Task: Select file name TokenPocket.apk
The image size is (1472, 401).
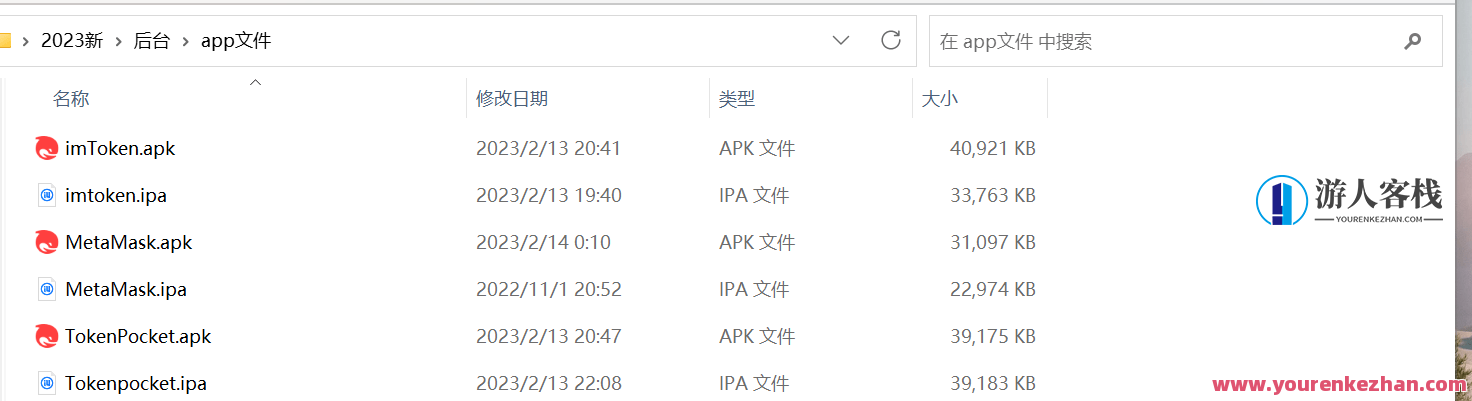Action: (x=138, y=336)
